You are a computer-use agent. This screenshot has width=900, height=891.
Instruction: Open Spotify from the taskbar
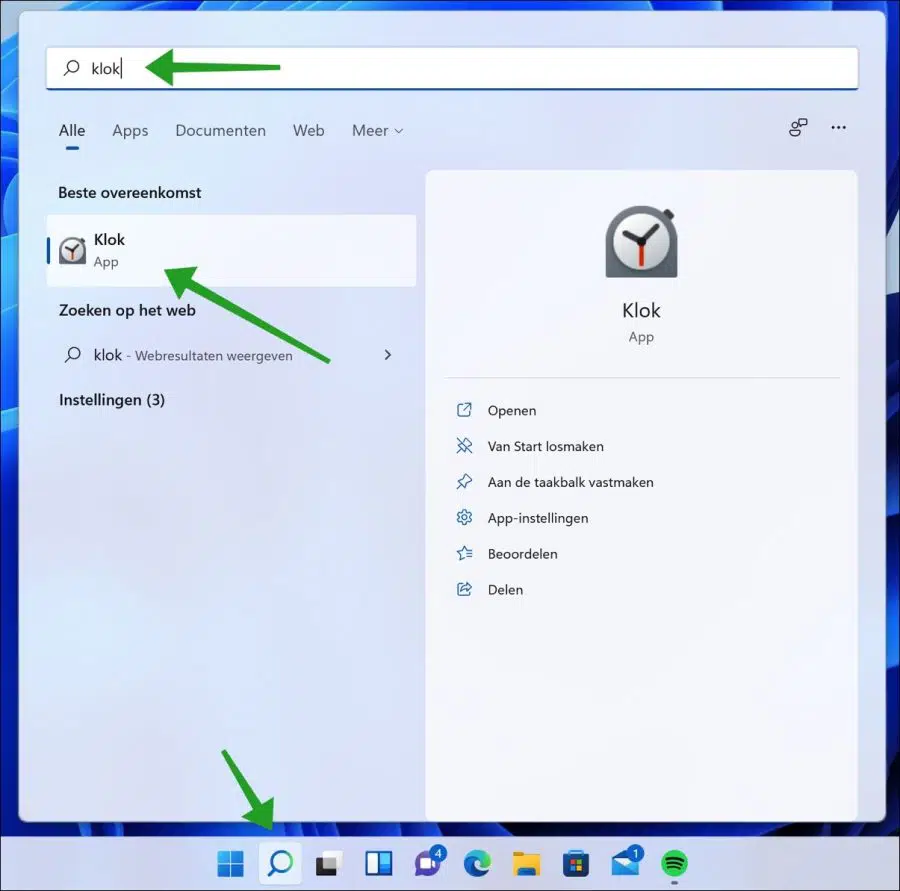(x=674, y=863)
